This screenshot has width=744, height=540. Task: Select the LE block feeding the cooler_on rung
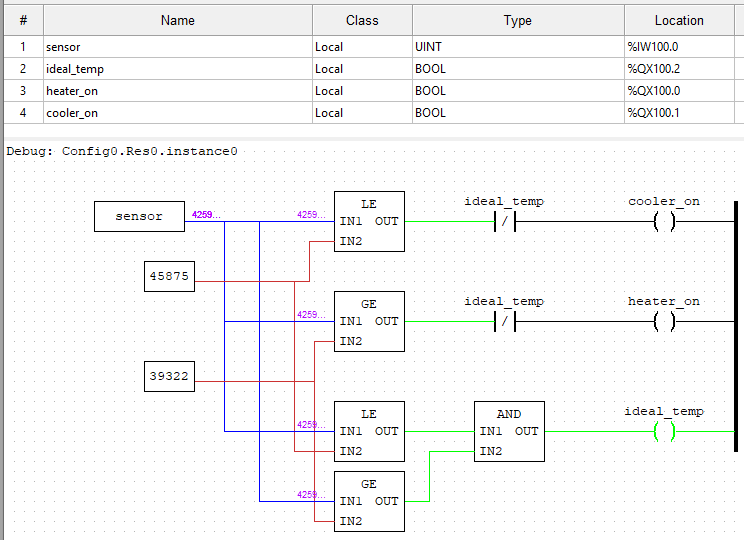(x=369, y=222)
